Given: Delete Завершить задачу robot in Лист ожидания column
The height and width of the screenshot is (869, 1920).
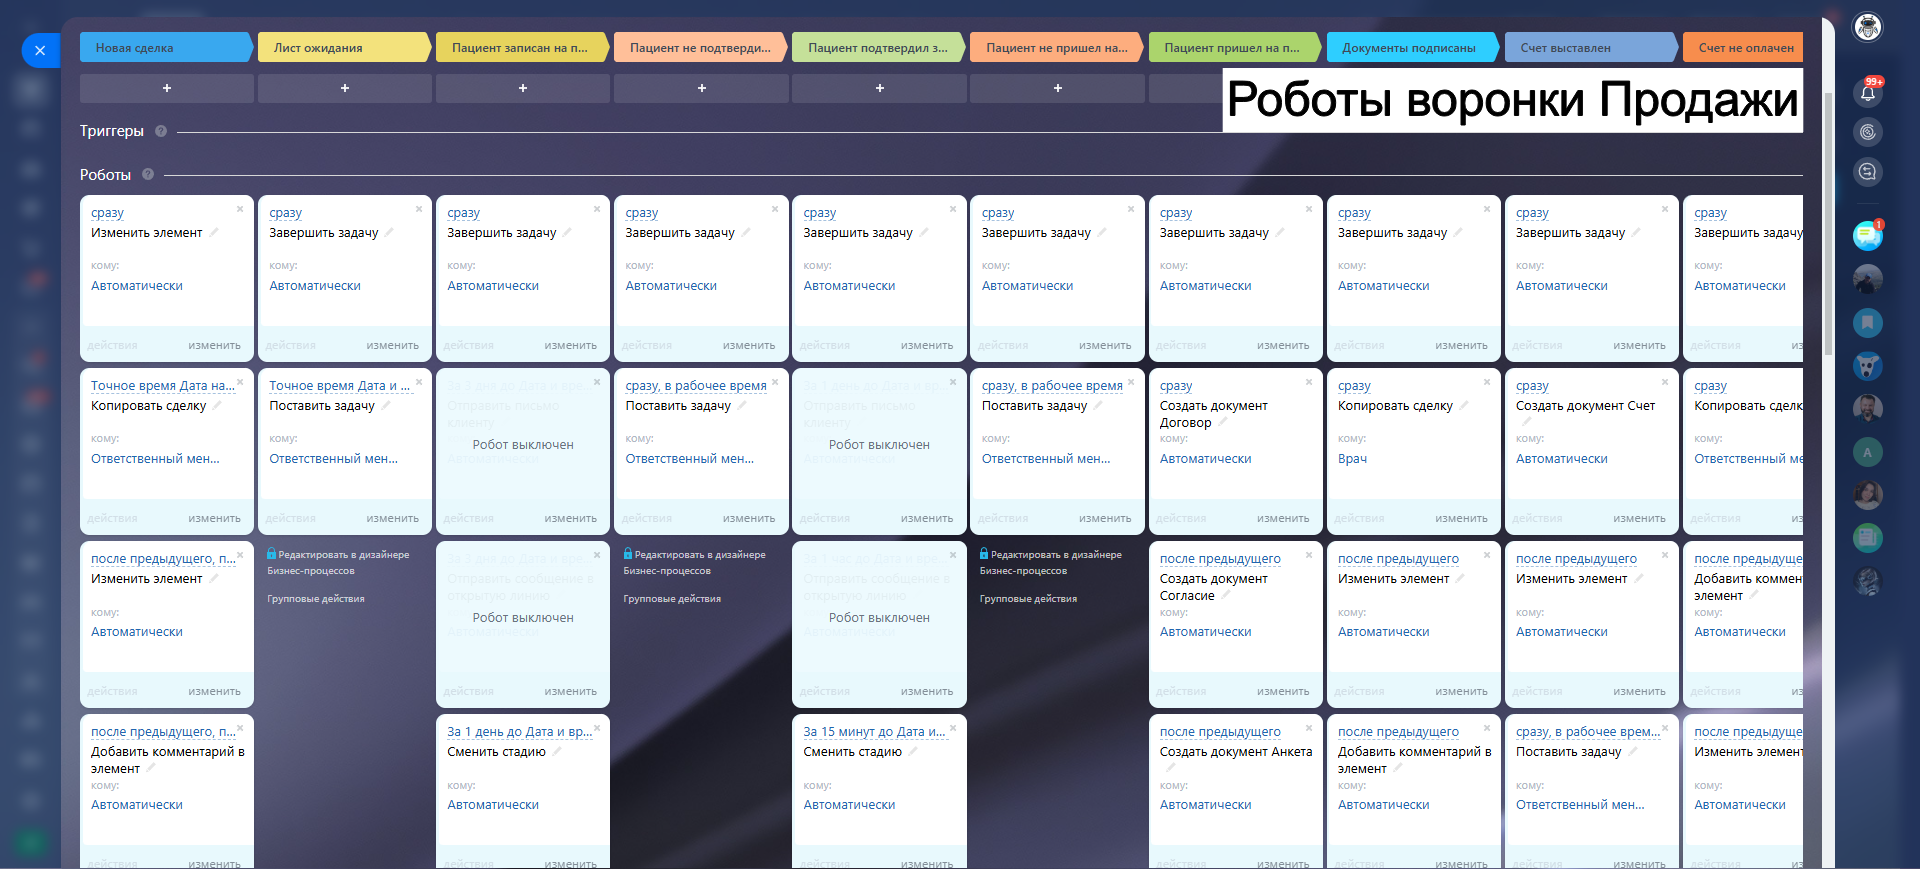Looking at the screenshot, I should tap(418, 209).
